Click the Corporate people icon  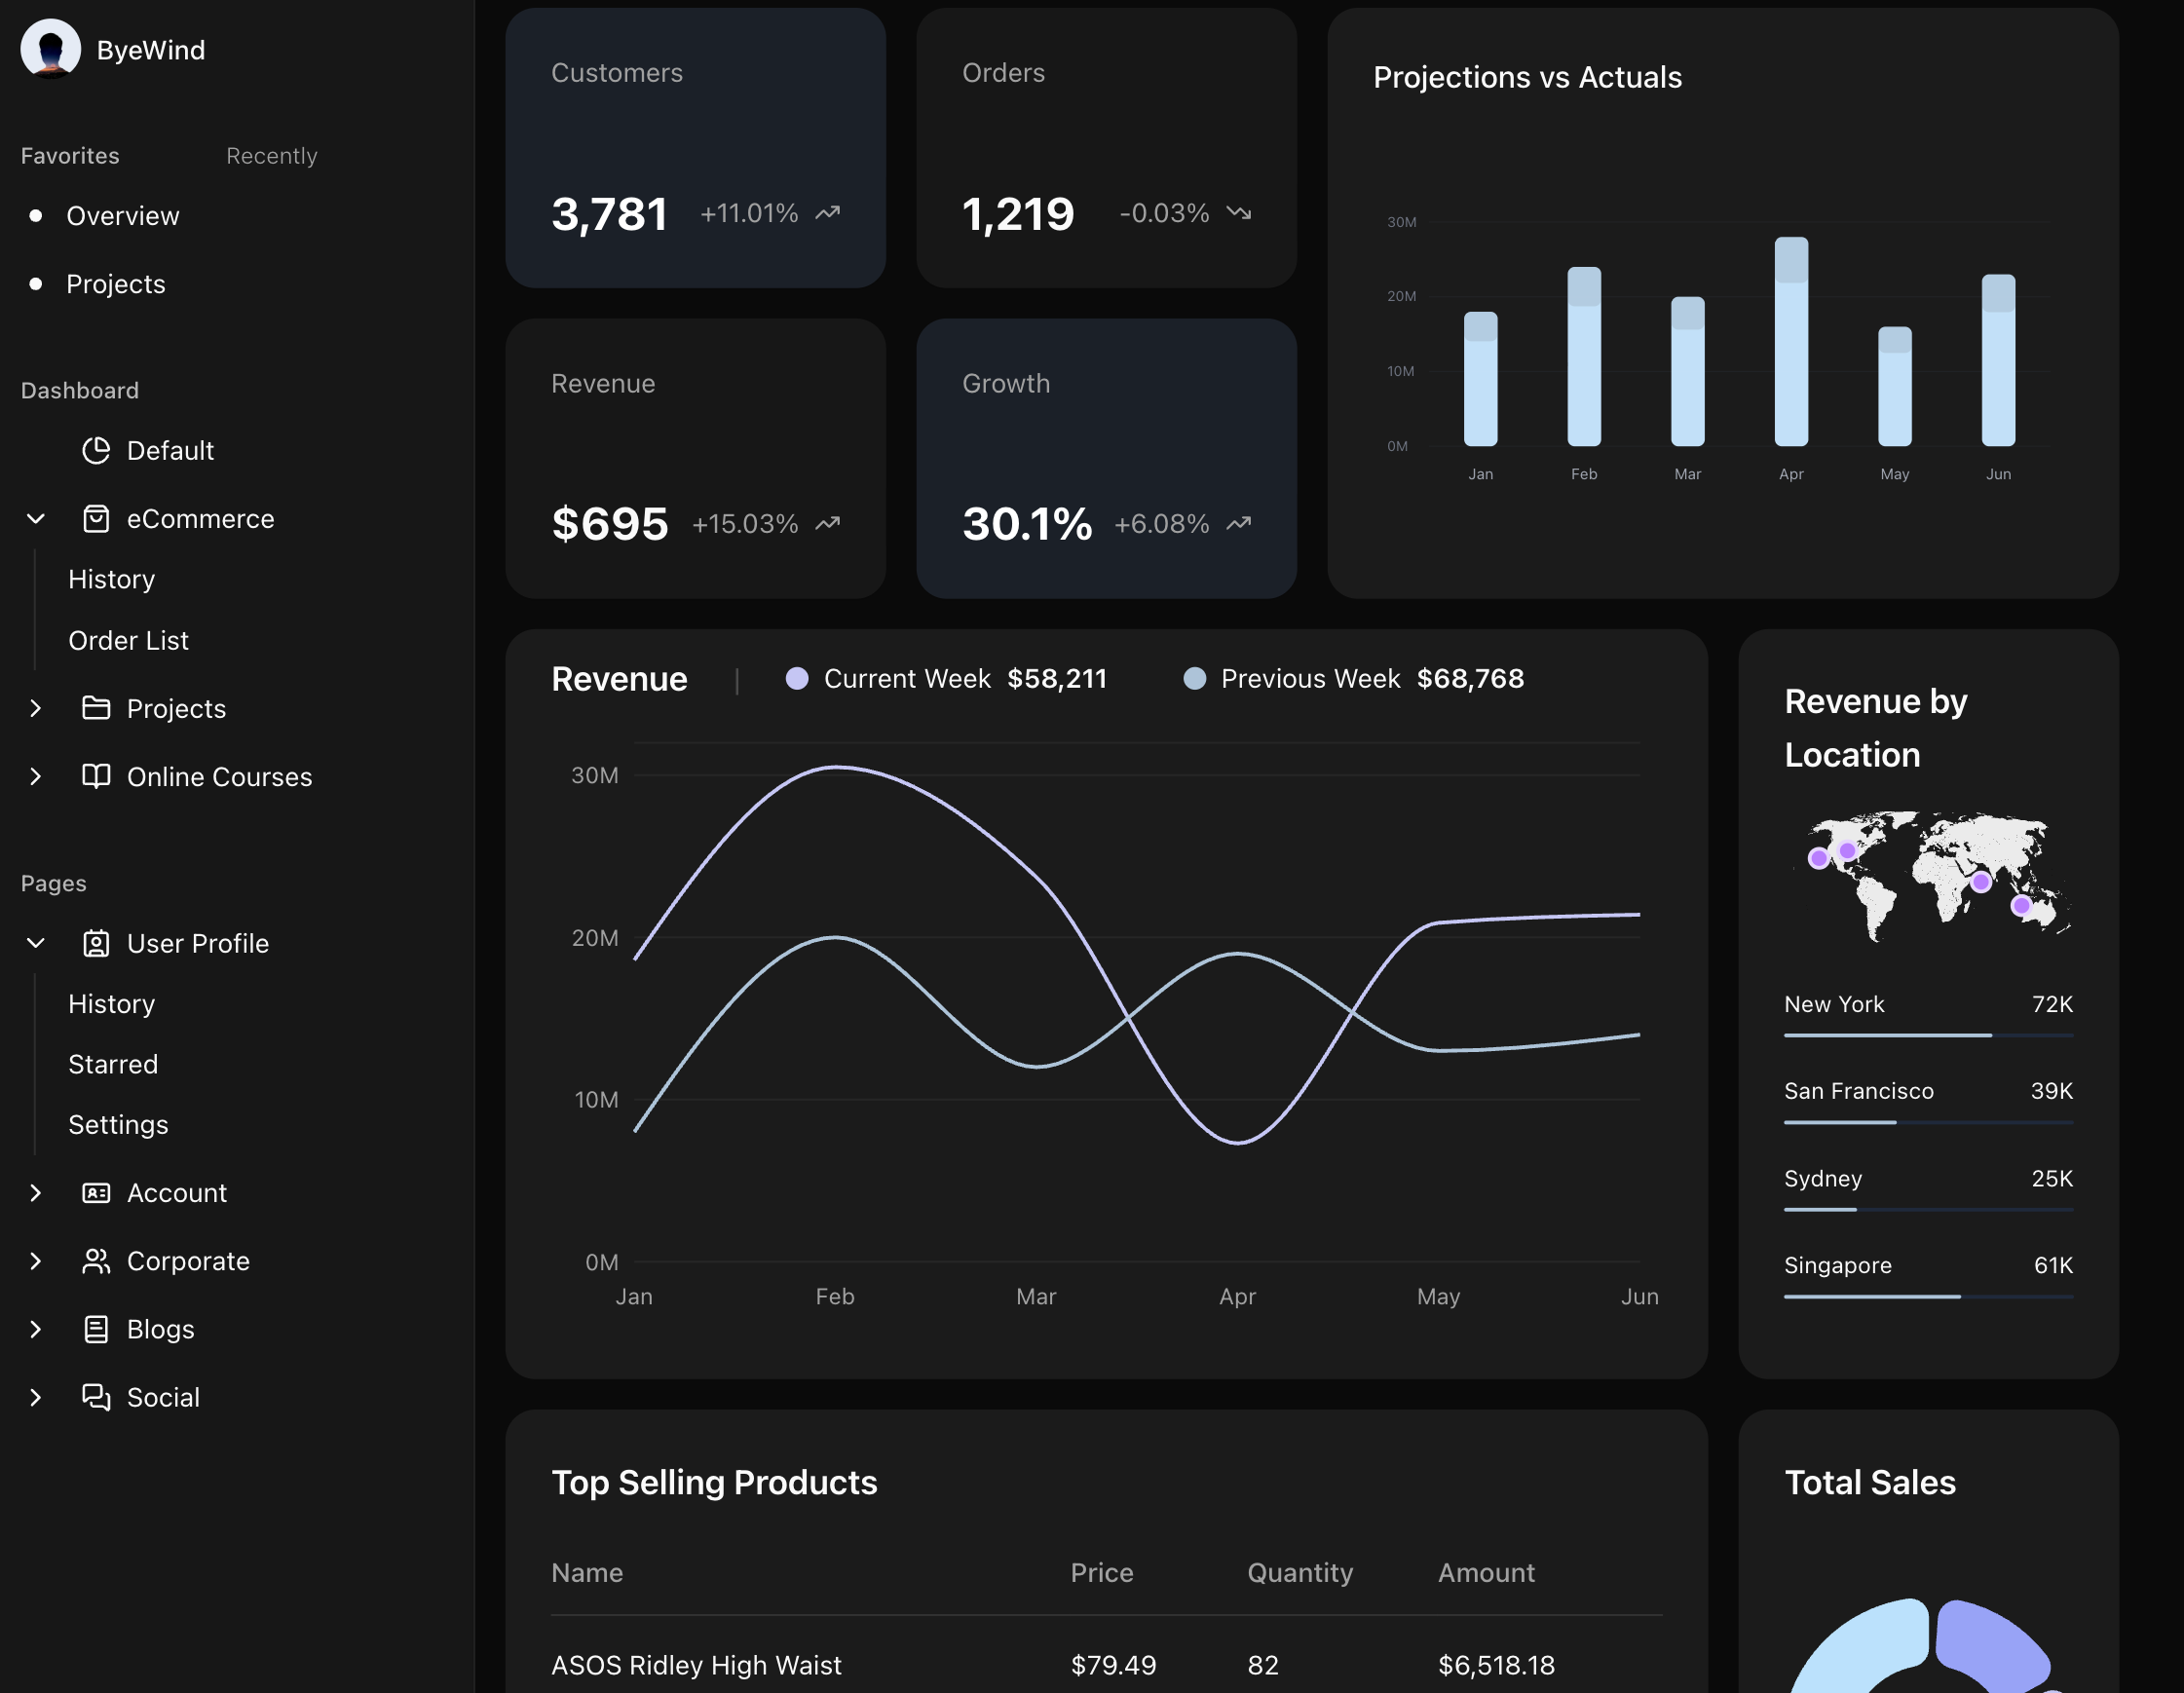coord(96,1260)
